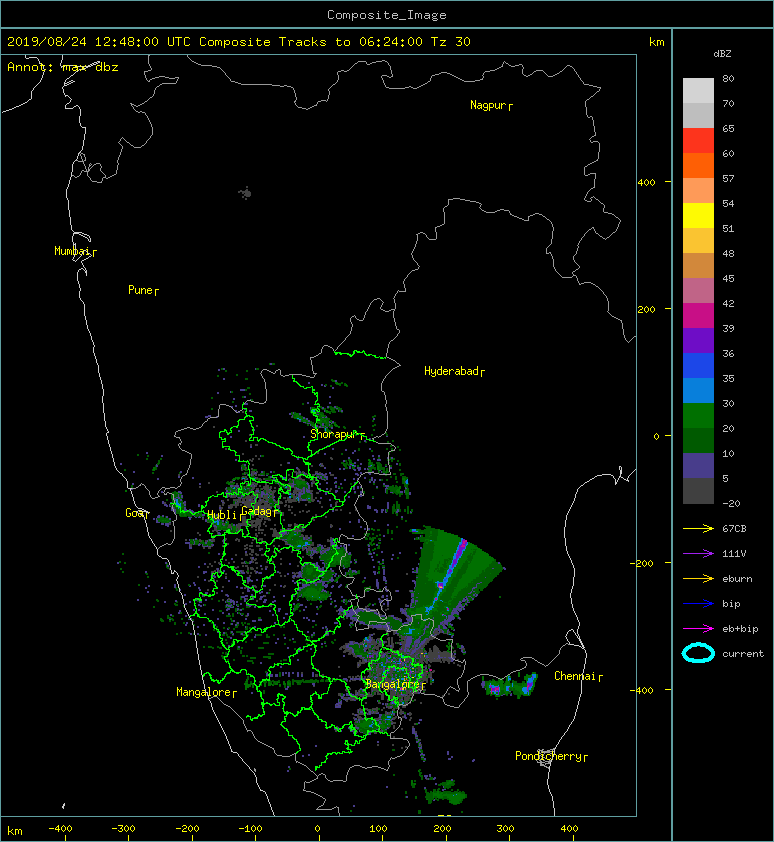774x842 pixels.
Task: Click the -20 dBZ dark gray swatch
Action: click(698, 491)
